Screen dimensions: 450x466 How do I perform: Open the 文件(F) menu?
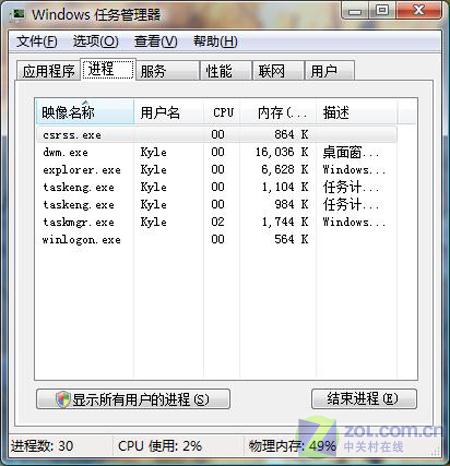(x=37, y=42)
